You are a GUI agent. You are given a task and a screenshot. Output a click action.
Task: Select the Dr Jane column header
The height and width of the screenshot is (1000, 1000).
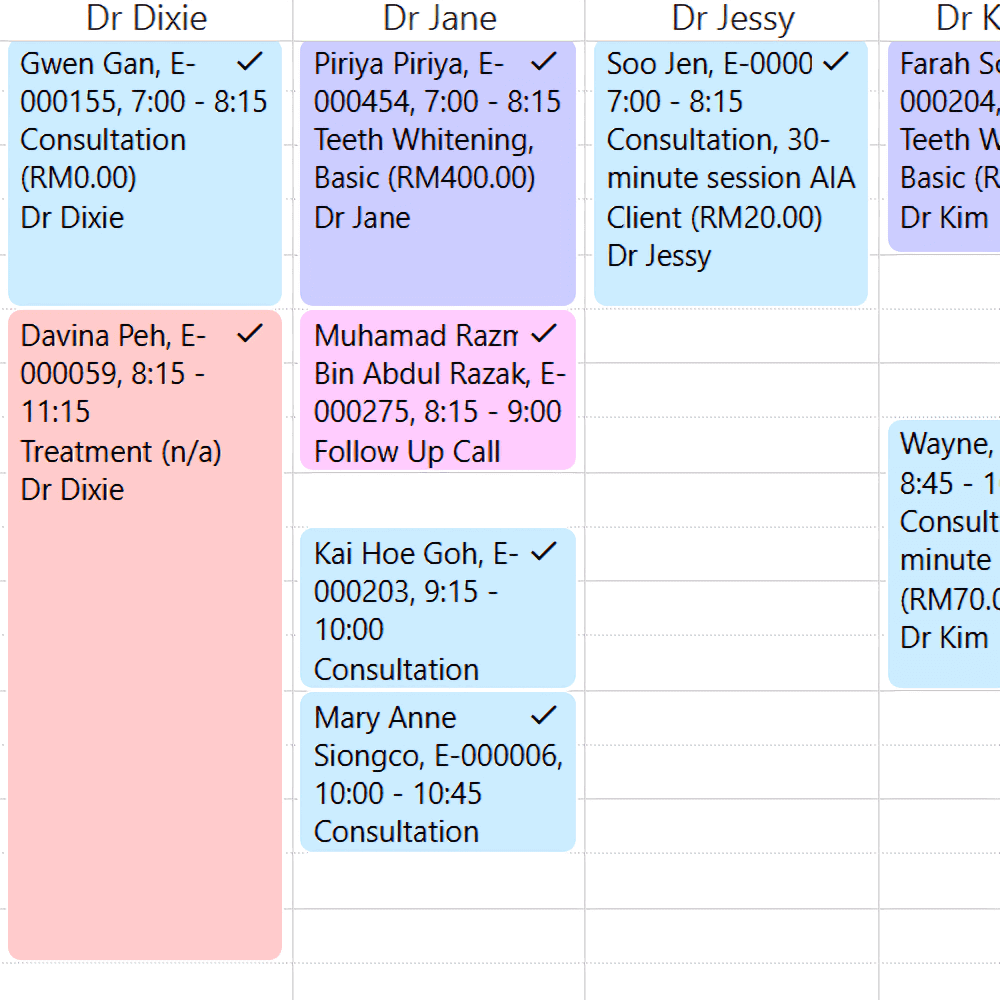pyautogui.click(x=440, y=18)
